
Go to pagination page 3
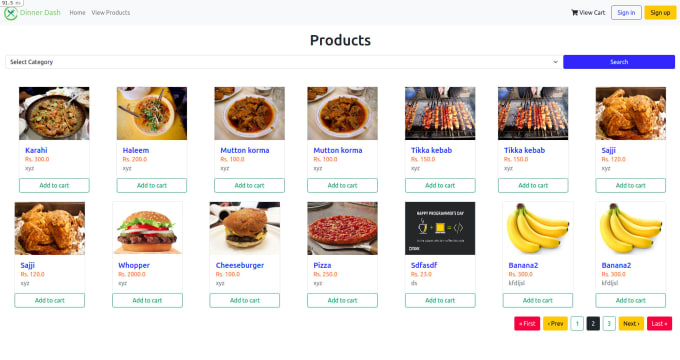coord(609,324)
